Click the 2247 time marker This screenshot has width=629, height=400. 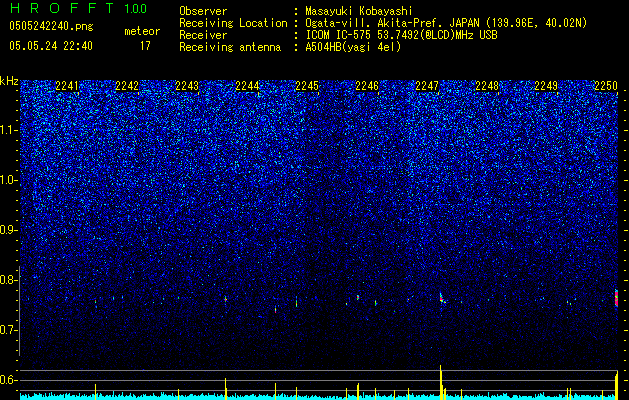(427, 85)
